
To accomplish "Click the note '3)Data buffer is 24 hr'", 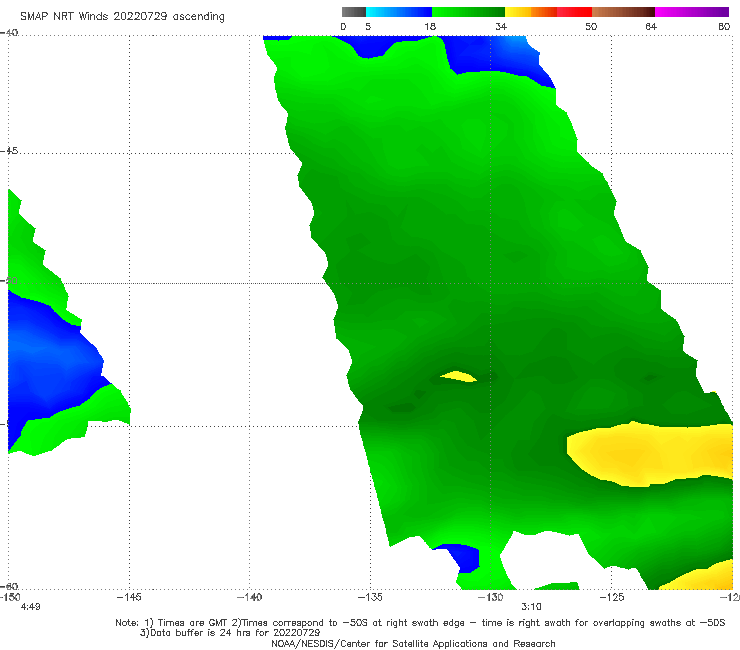I will [230, 633].
